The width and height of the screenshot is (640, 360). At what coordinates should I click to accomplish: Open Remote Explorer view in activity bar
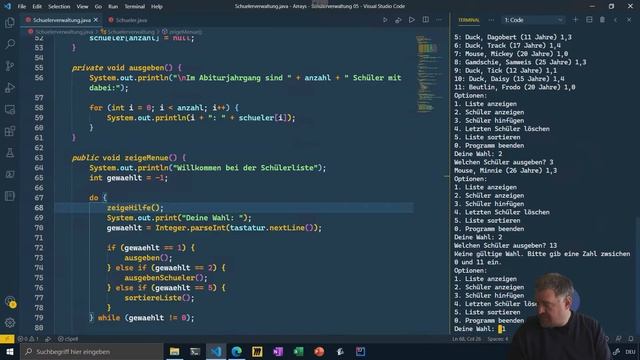pyautogui.click(x=10, y=109)
